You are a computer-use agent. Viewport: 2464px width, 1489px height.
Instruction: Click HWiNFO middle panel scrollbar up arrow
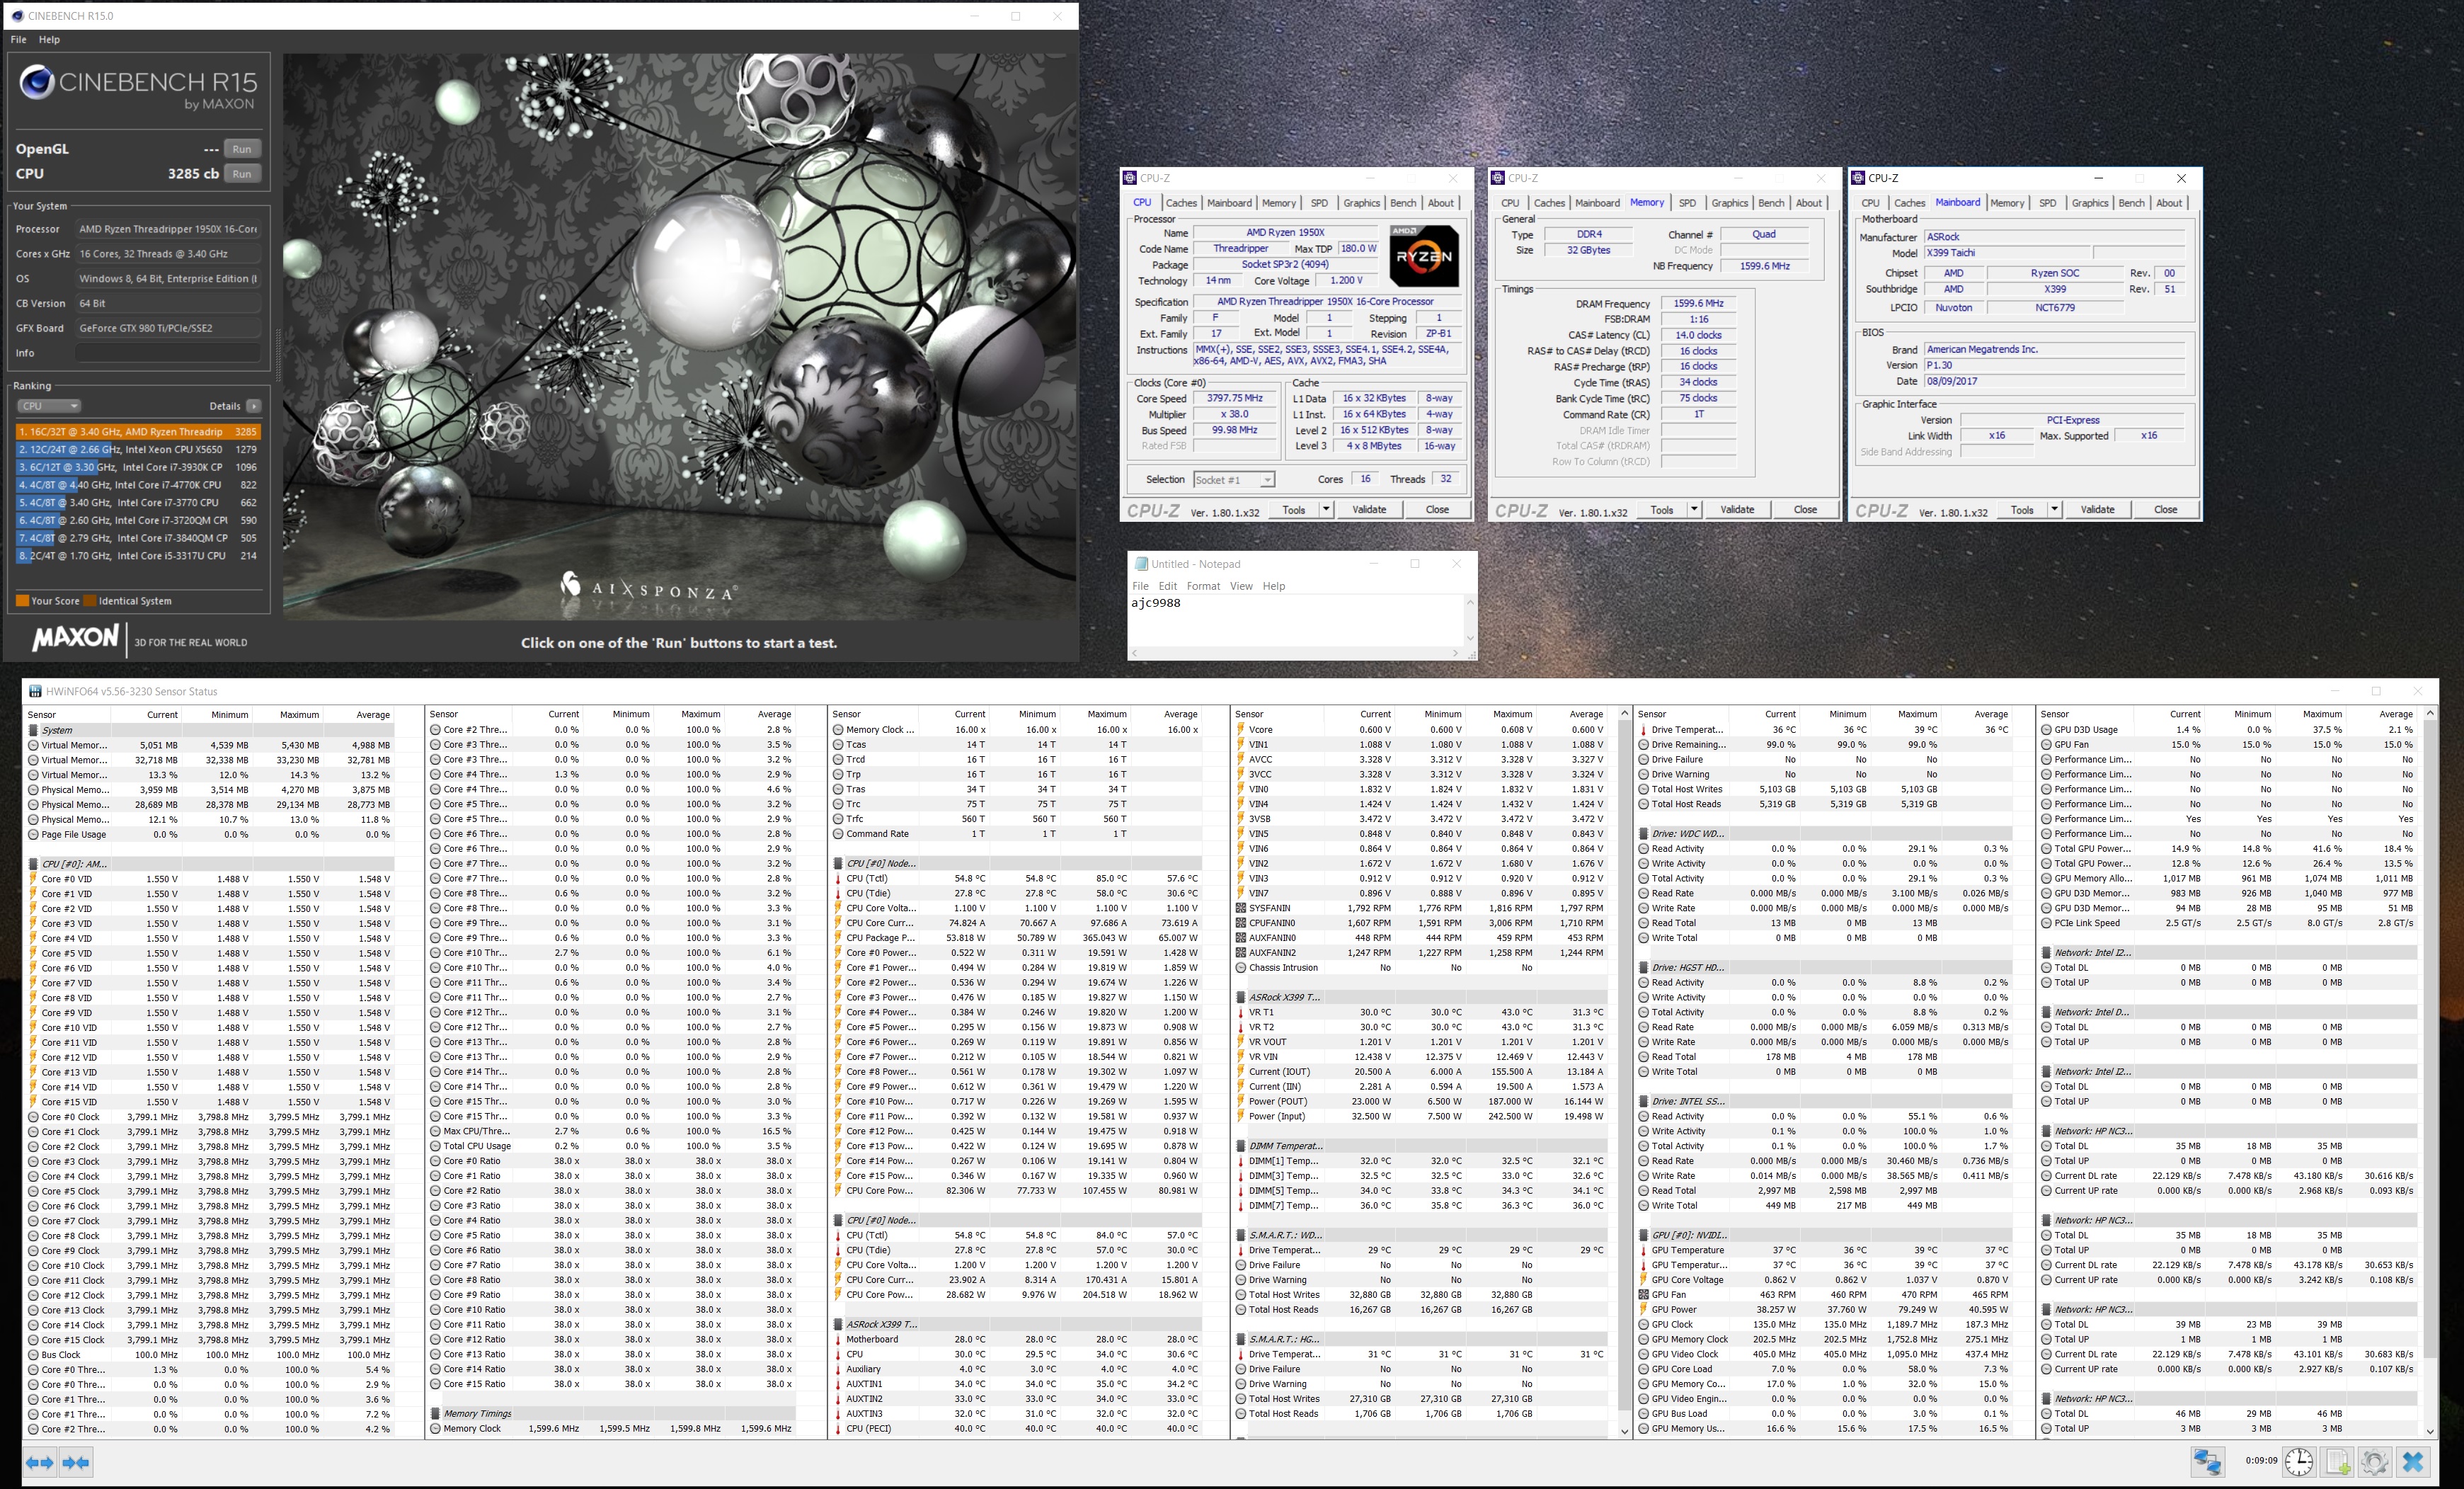tap(1624, 713)
